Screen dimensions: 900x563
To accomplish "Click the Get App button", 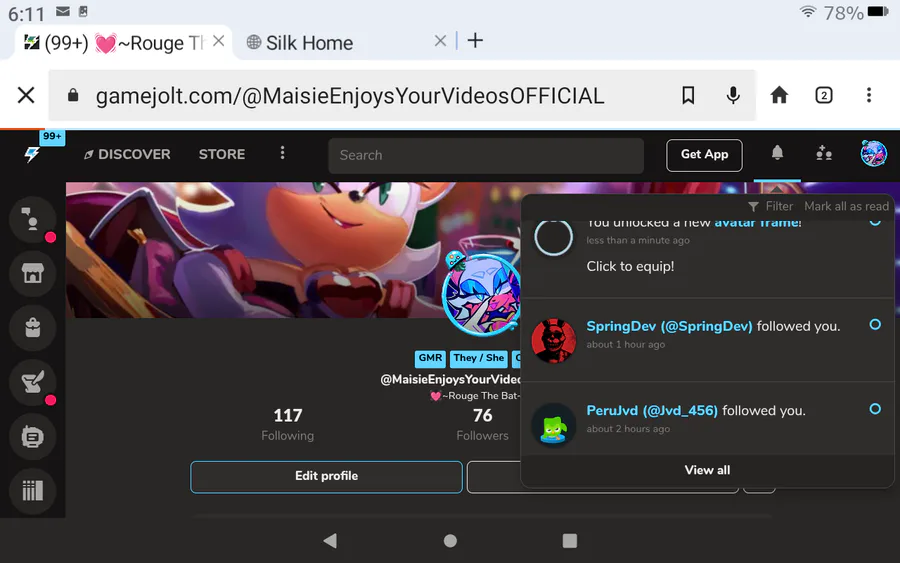I will (704, 155).
